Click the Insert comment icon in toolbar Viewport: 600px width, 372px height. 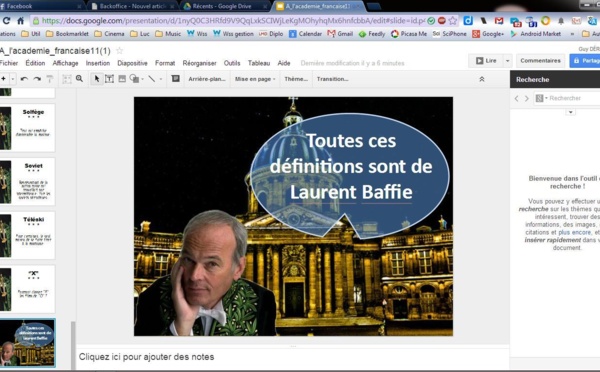(176, 78)
